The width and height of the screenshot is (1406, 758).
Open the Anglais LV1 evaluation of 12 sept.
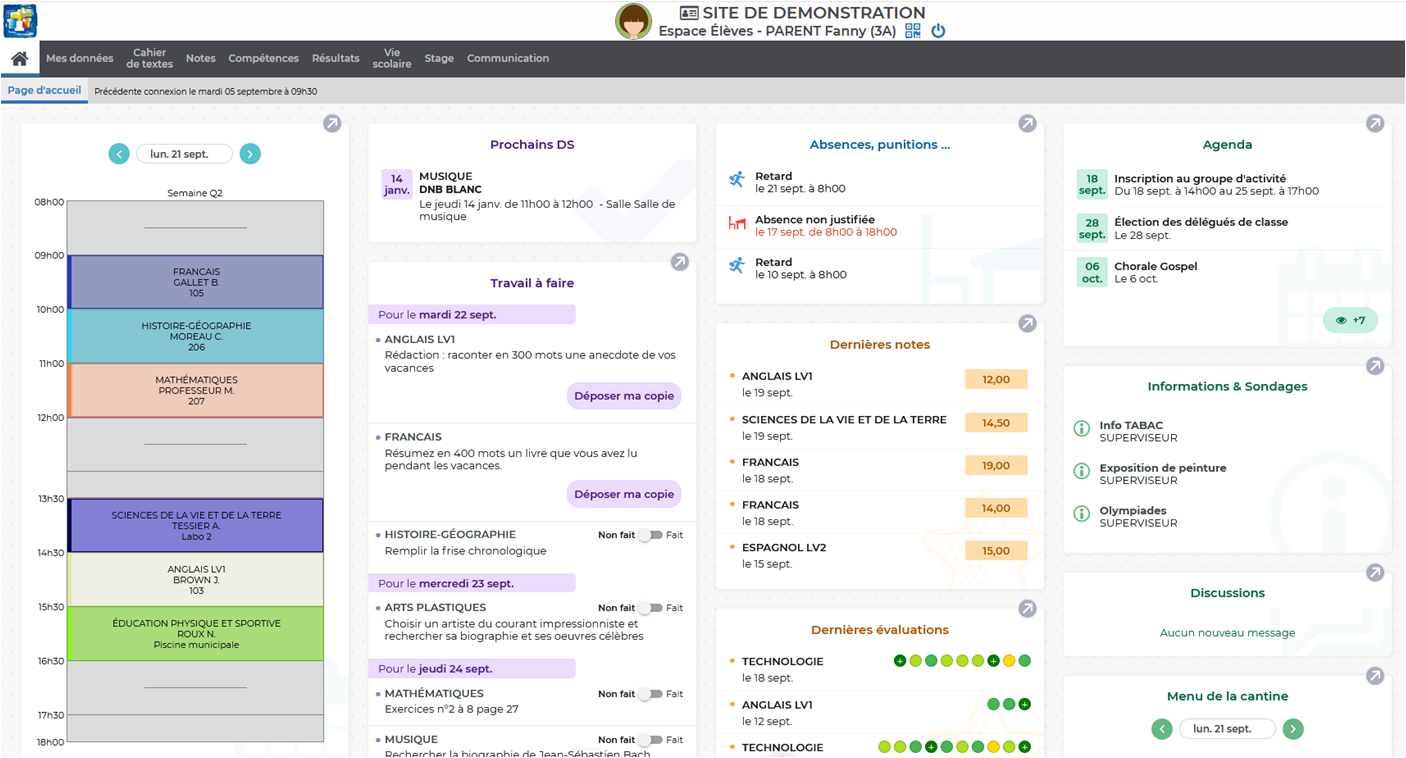pos(880,713)
